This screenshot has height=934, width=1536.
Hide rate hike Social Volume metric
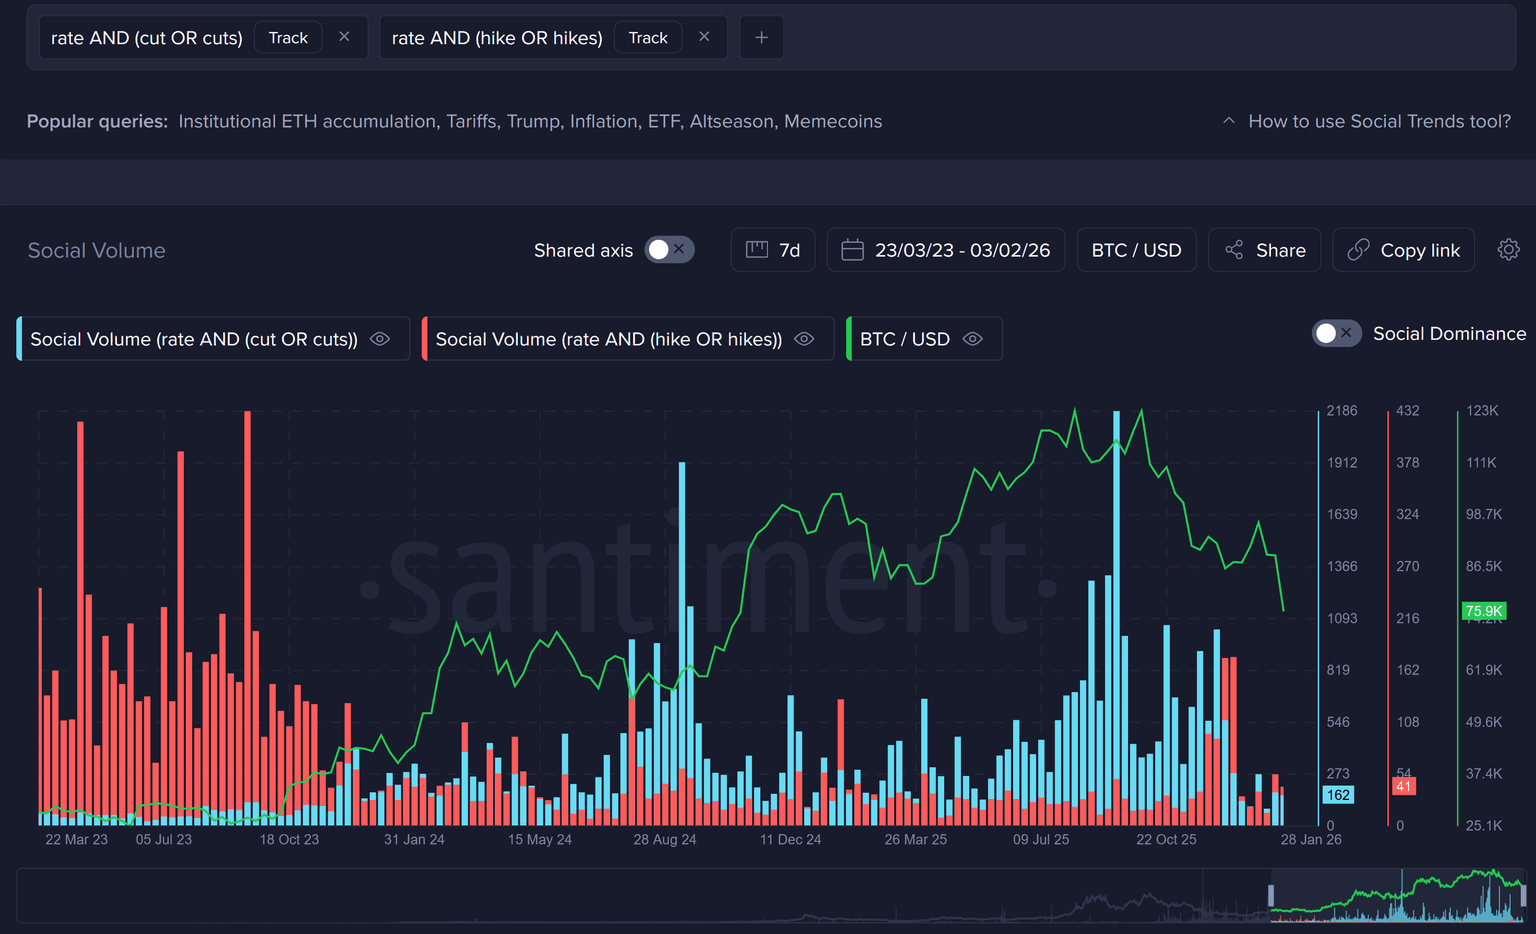tap(804, 339)
